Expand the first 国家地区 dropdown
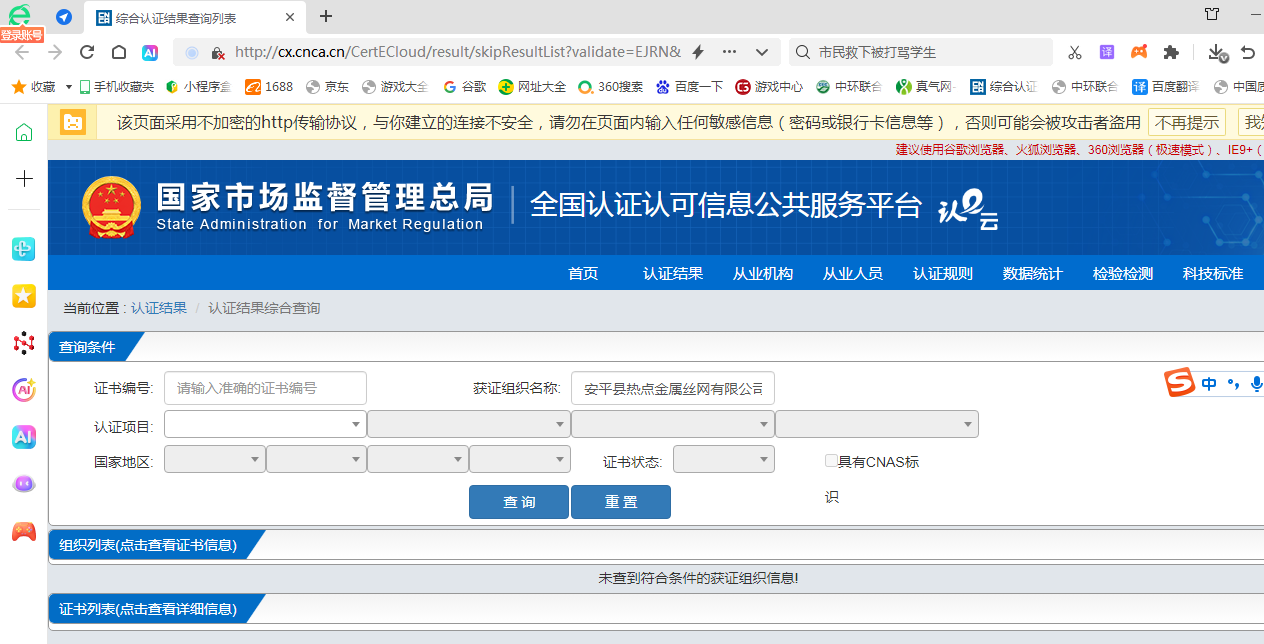The width and height of the screenshot is (1264, 644). 215,460
